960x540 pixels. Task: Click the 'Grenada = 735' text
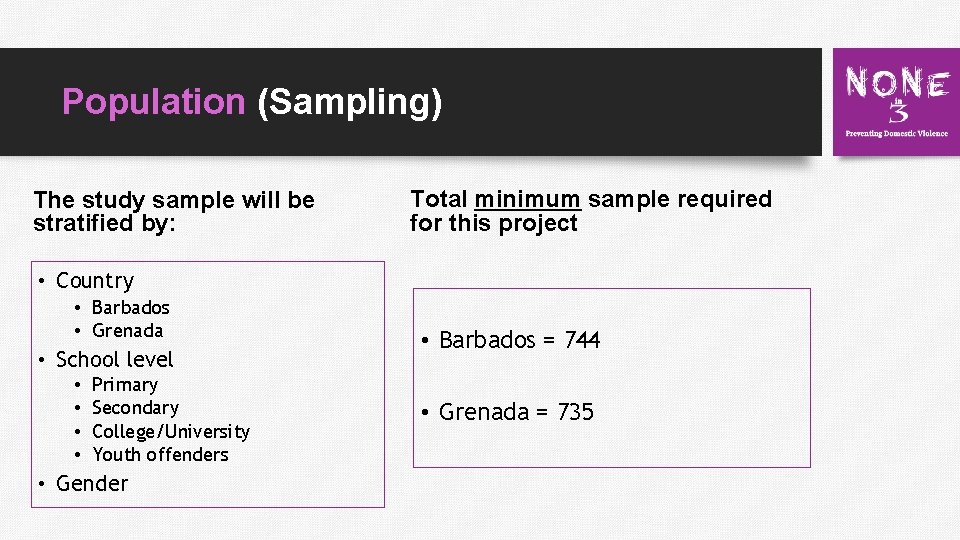(516, 412)
